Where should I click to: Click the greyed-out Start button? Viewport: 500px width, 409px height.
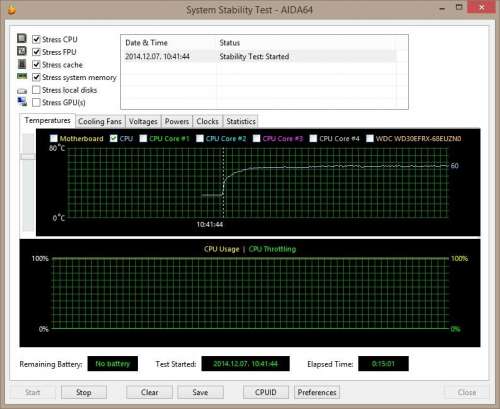pyautogui.click(x=32, y=392)
